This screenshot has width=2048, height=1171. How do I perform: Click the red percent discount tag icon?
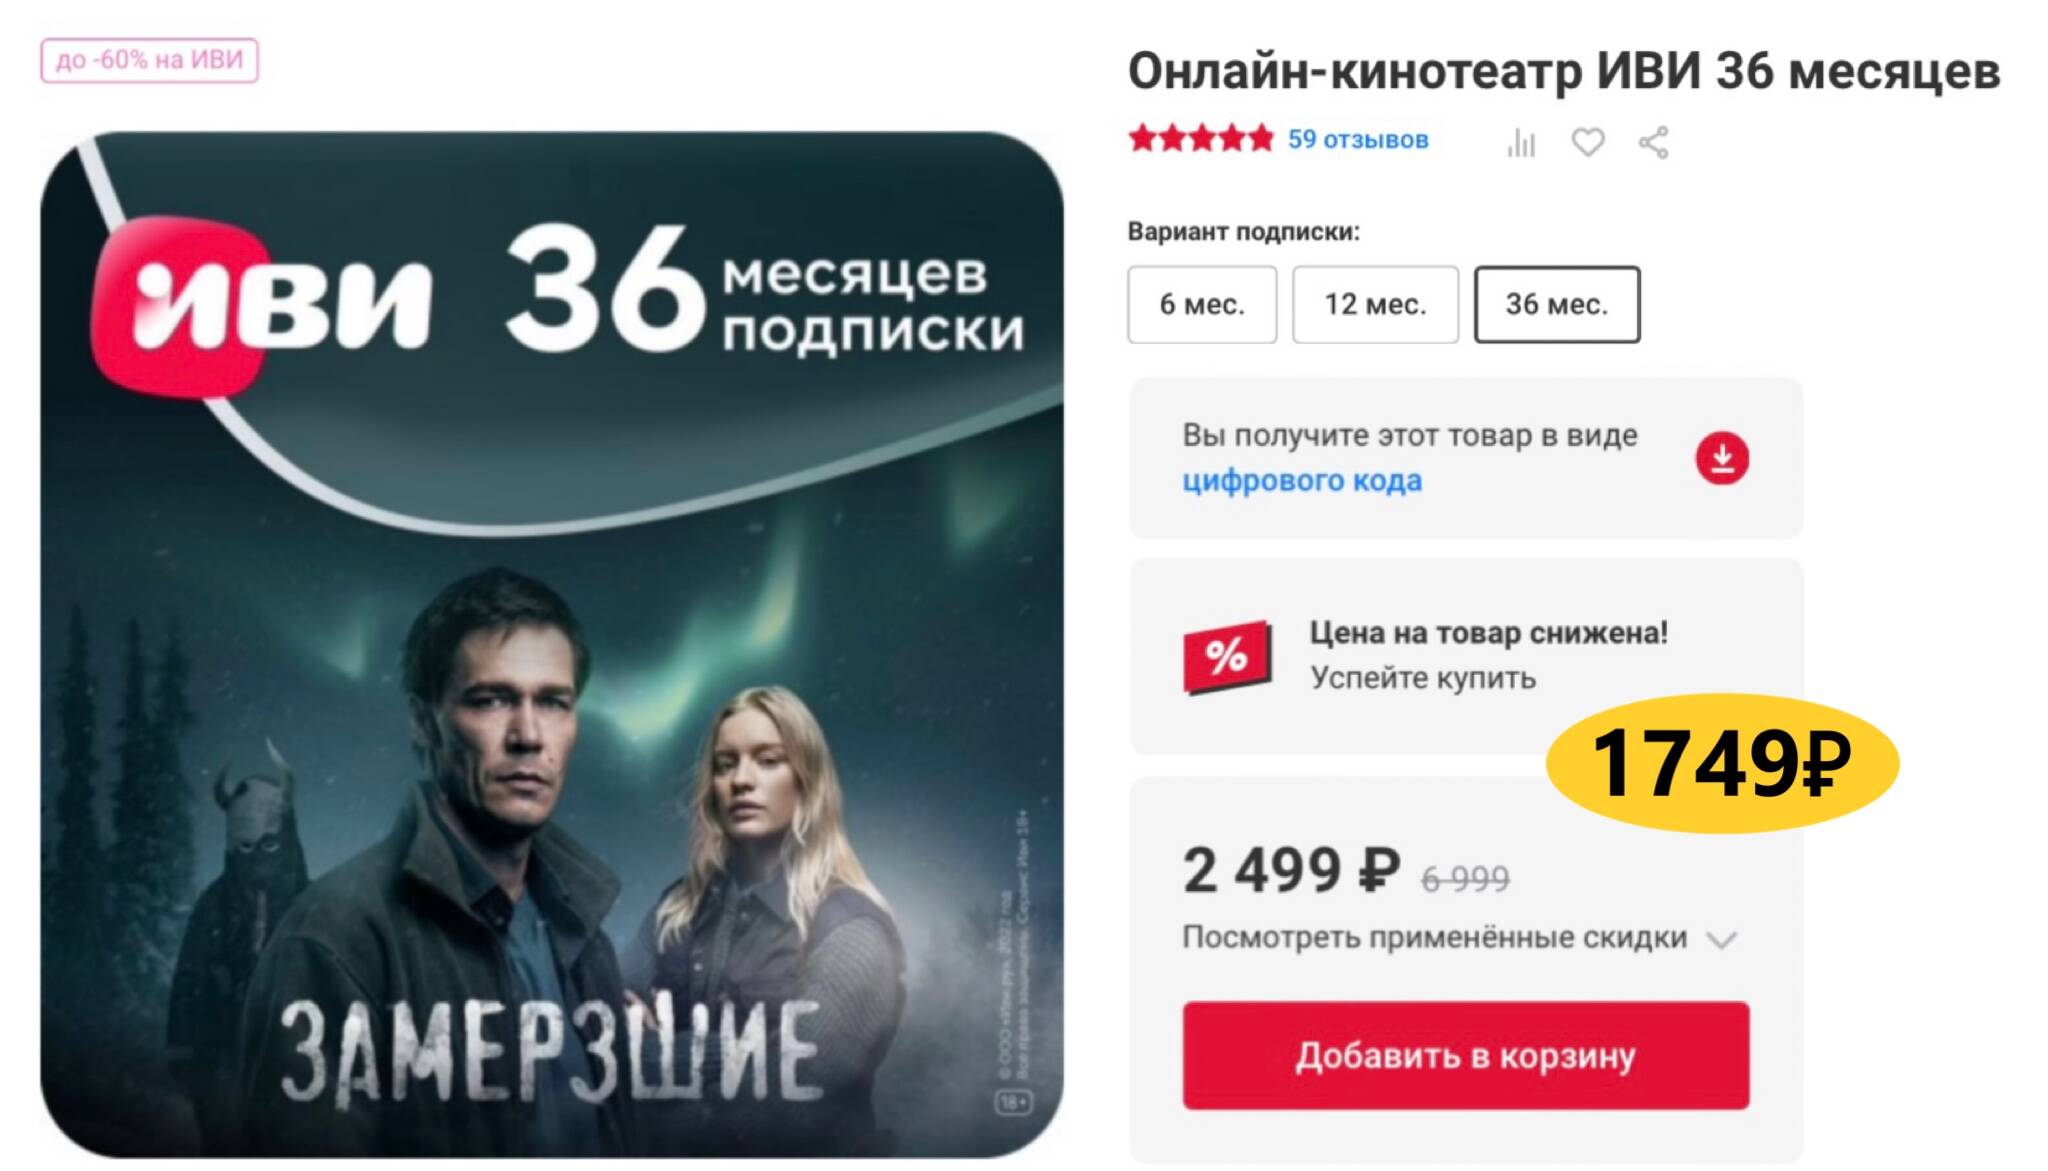pyautogui.click(x=1227, y=657)
